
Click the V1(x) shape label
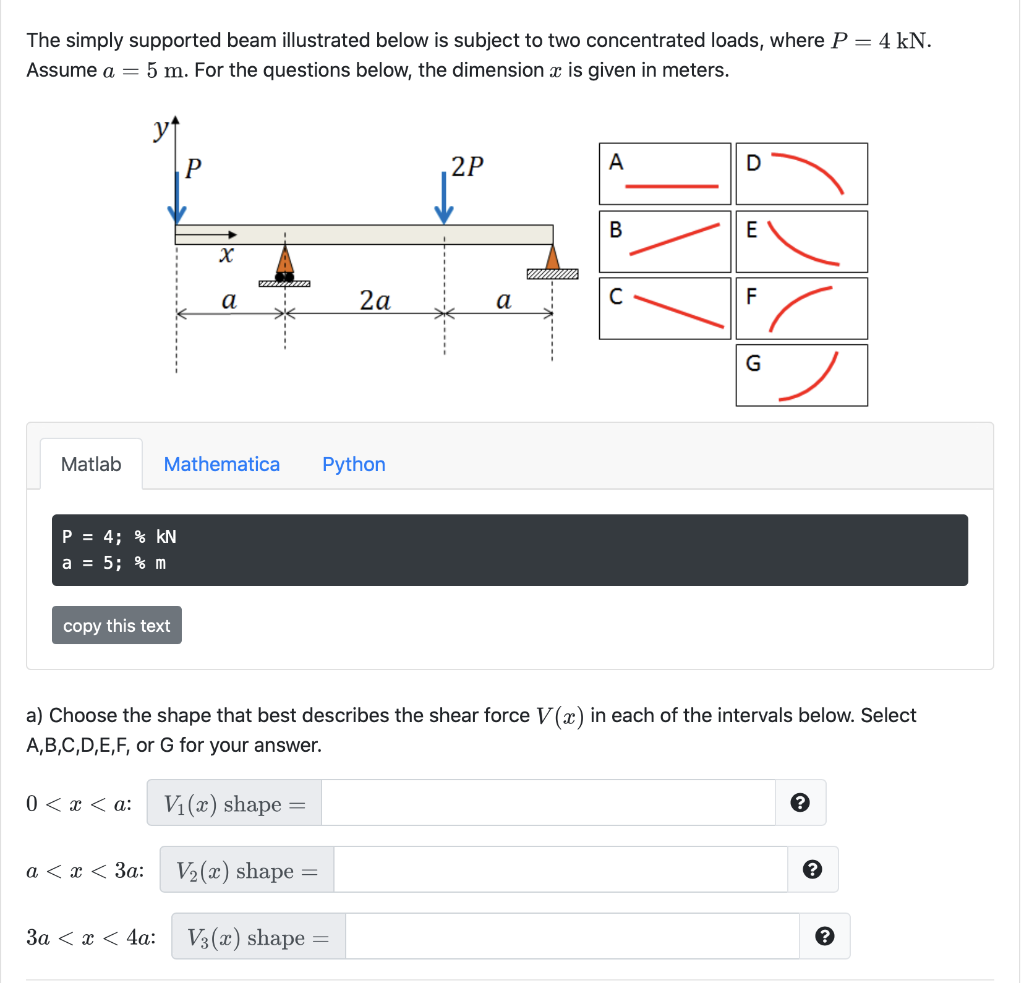click(232, 802)
